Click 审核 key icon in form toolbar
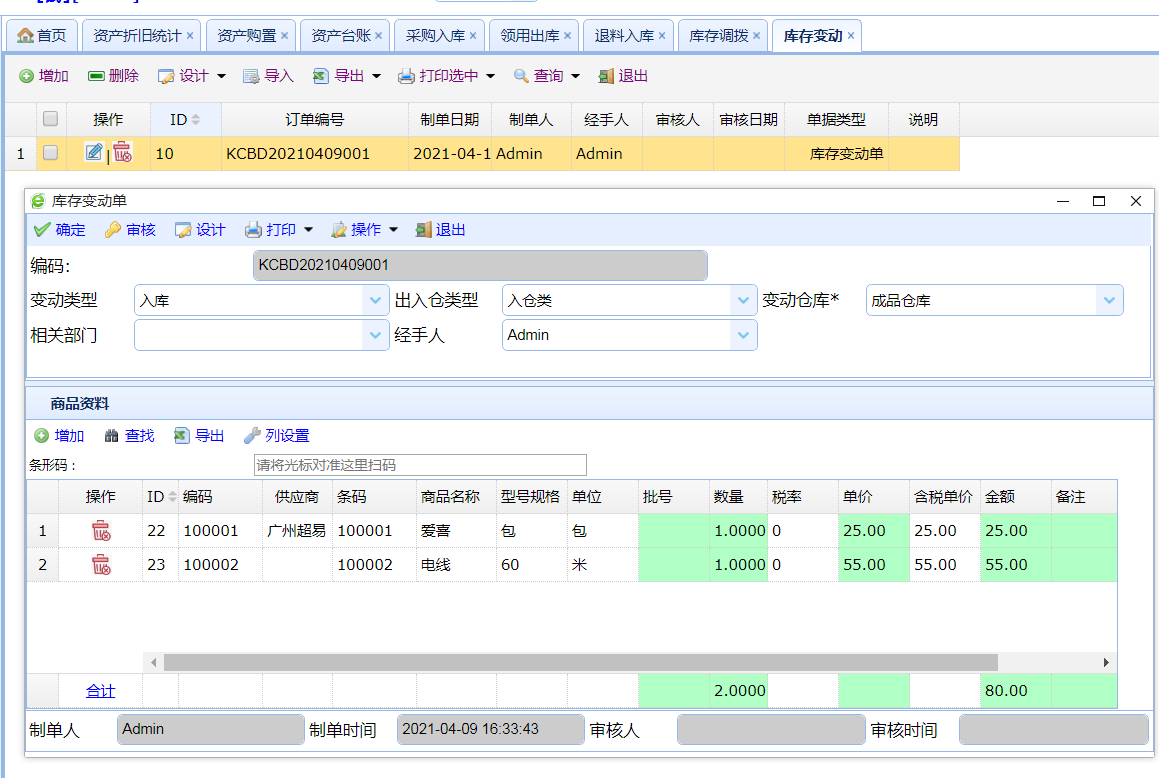 (130, 230)
